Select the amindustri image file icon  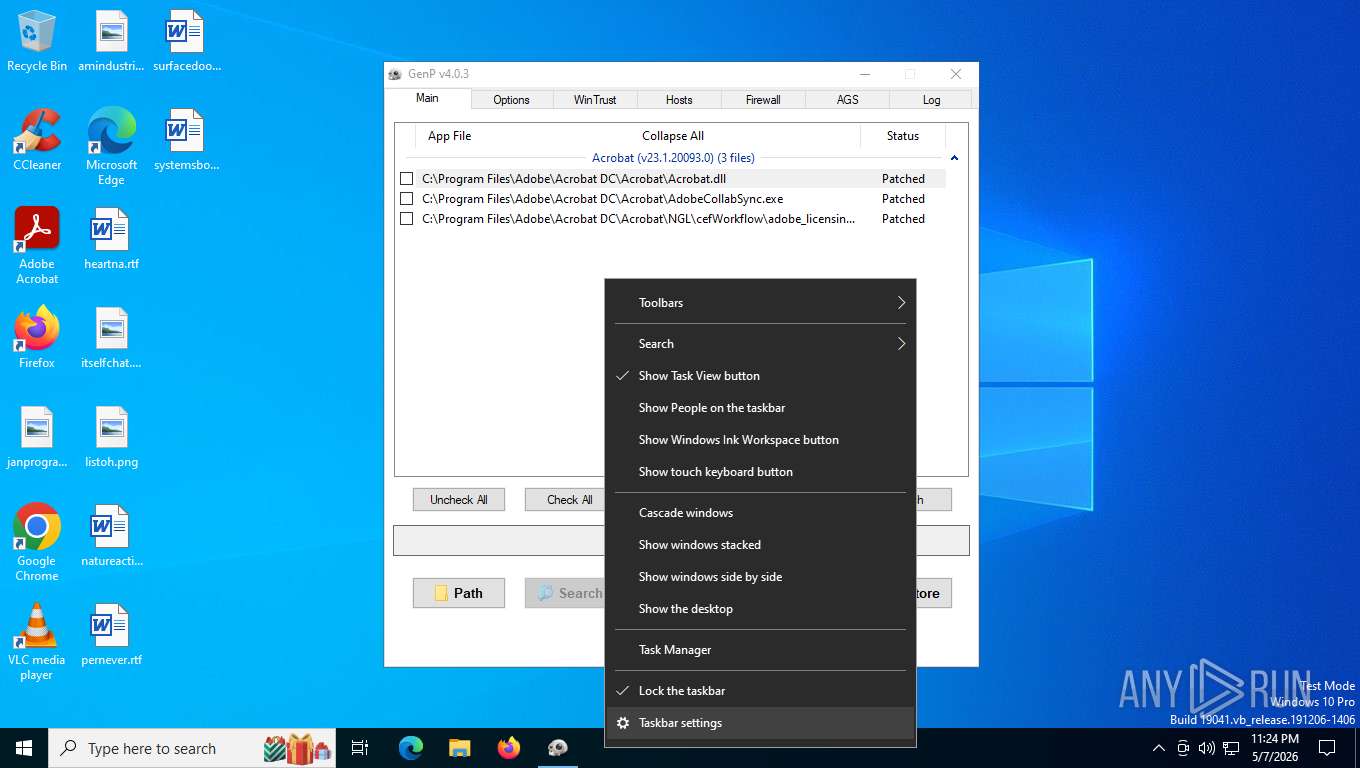tap(111, 41)
